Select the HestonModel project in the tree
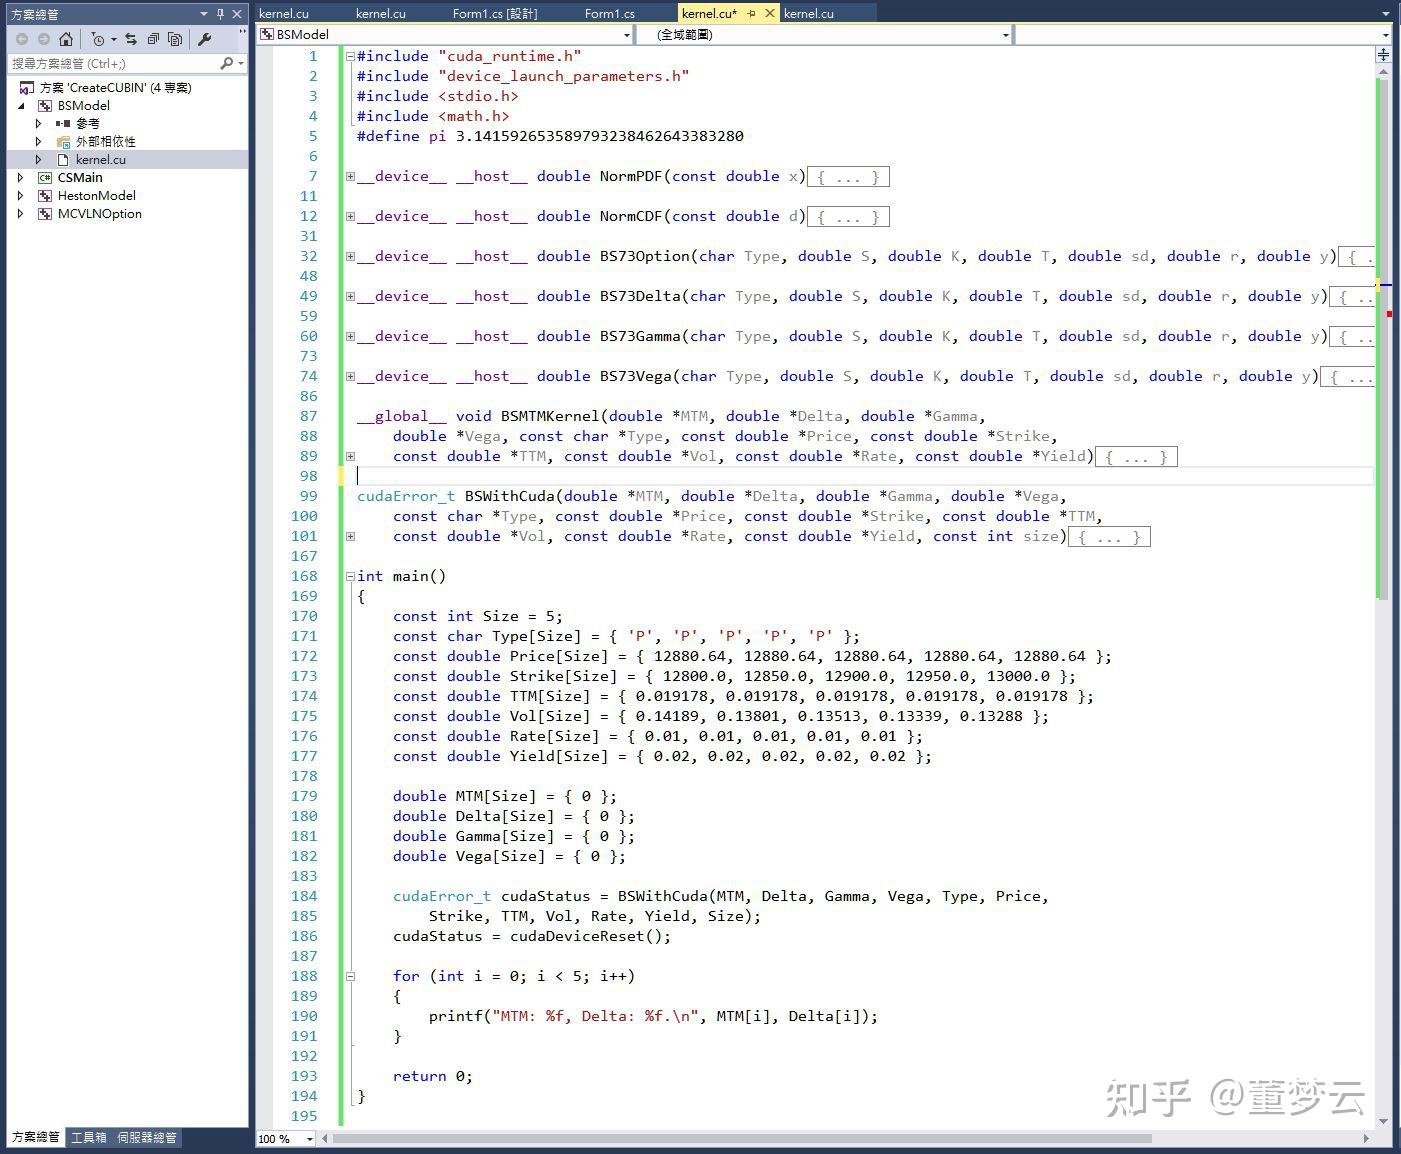This screenshot has width=1401, height=1154. [96, 196]
